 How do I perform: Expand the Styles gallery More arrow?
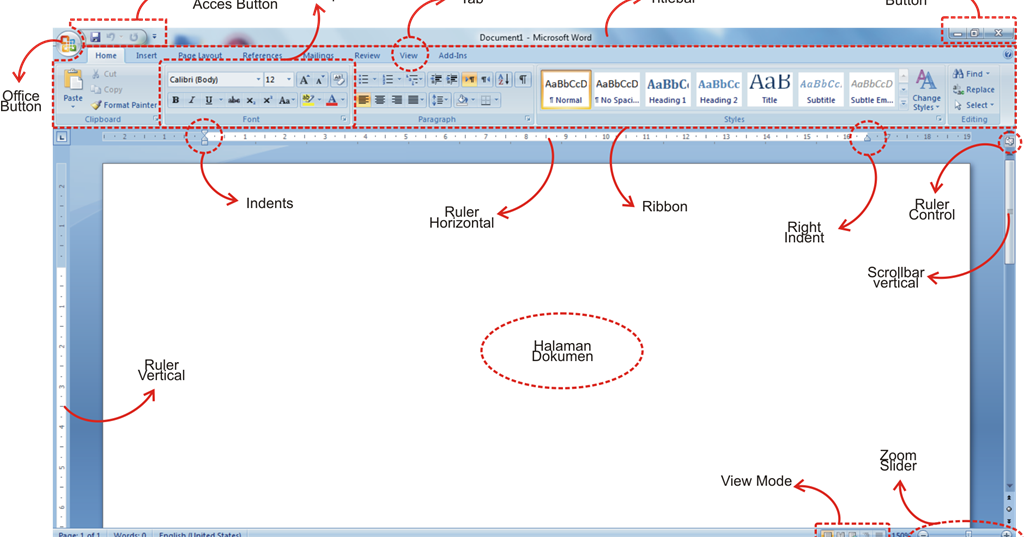pos(903,103)
